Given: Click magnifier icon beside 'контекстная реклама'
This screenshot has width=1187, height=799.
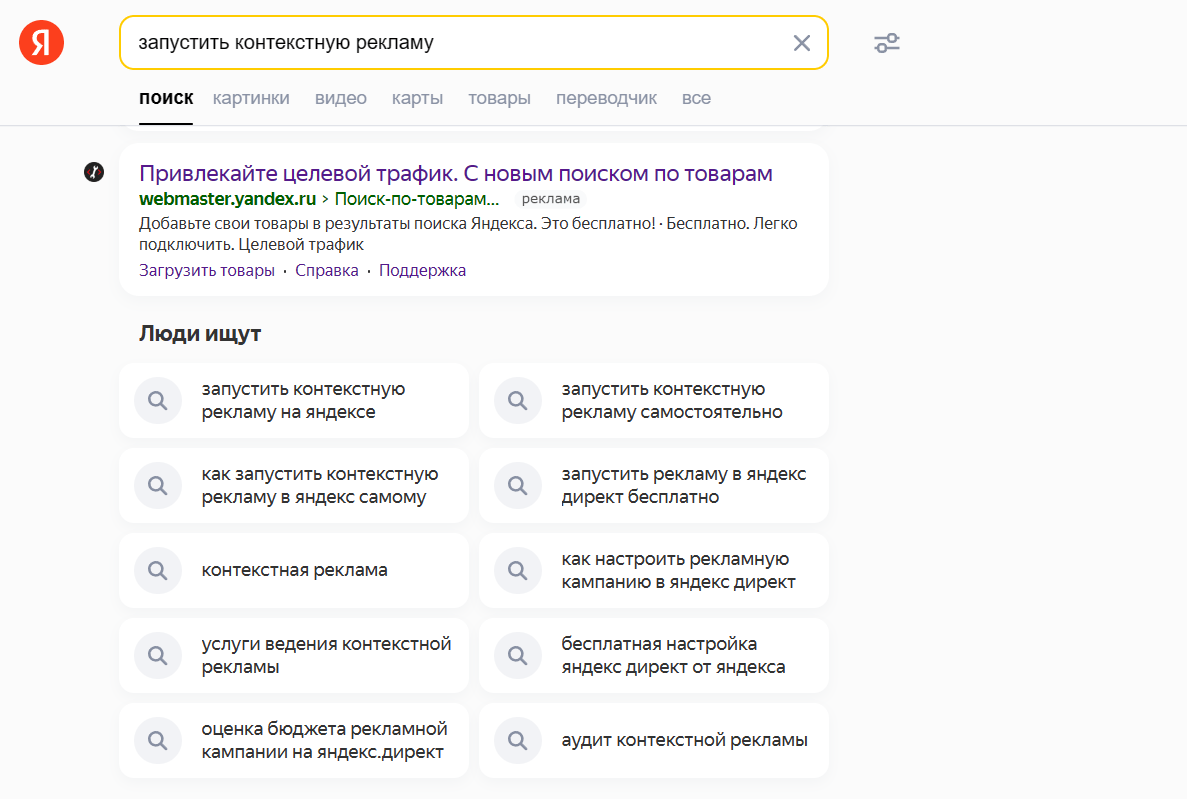Looking at the screenshot, I should tap(157, 570).
